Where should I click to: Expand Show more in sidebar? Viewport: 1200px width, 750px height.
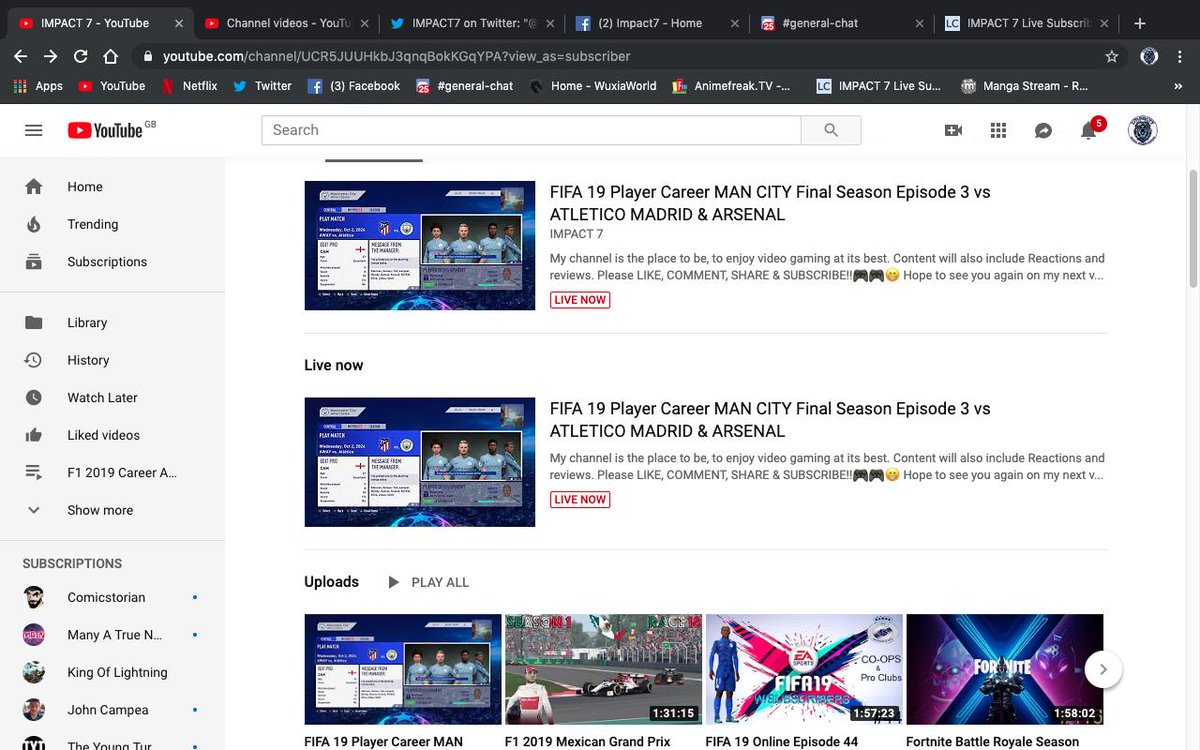(x=112, y=510)
